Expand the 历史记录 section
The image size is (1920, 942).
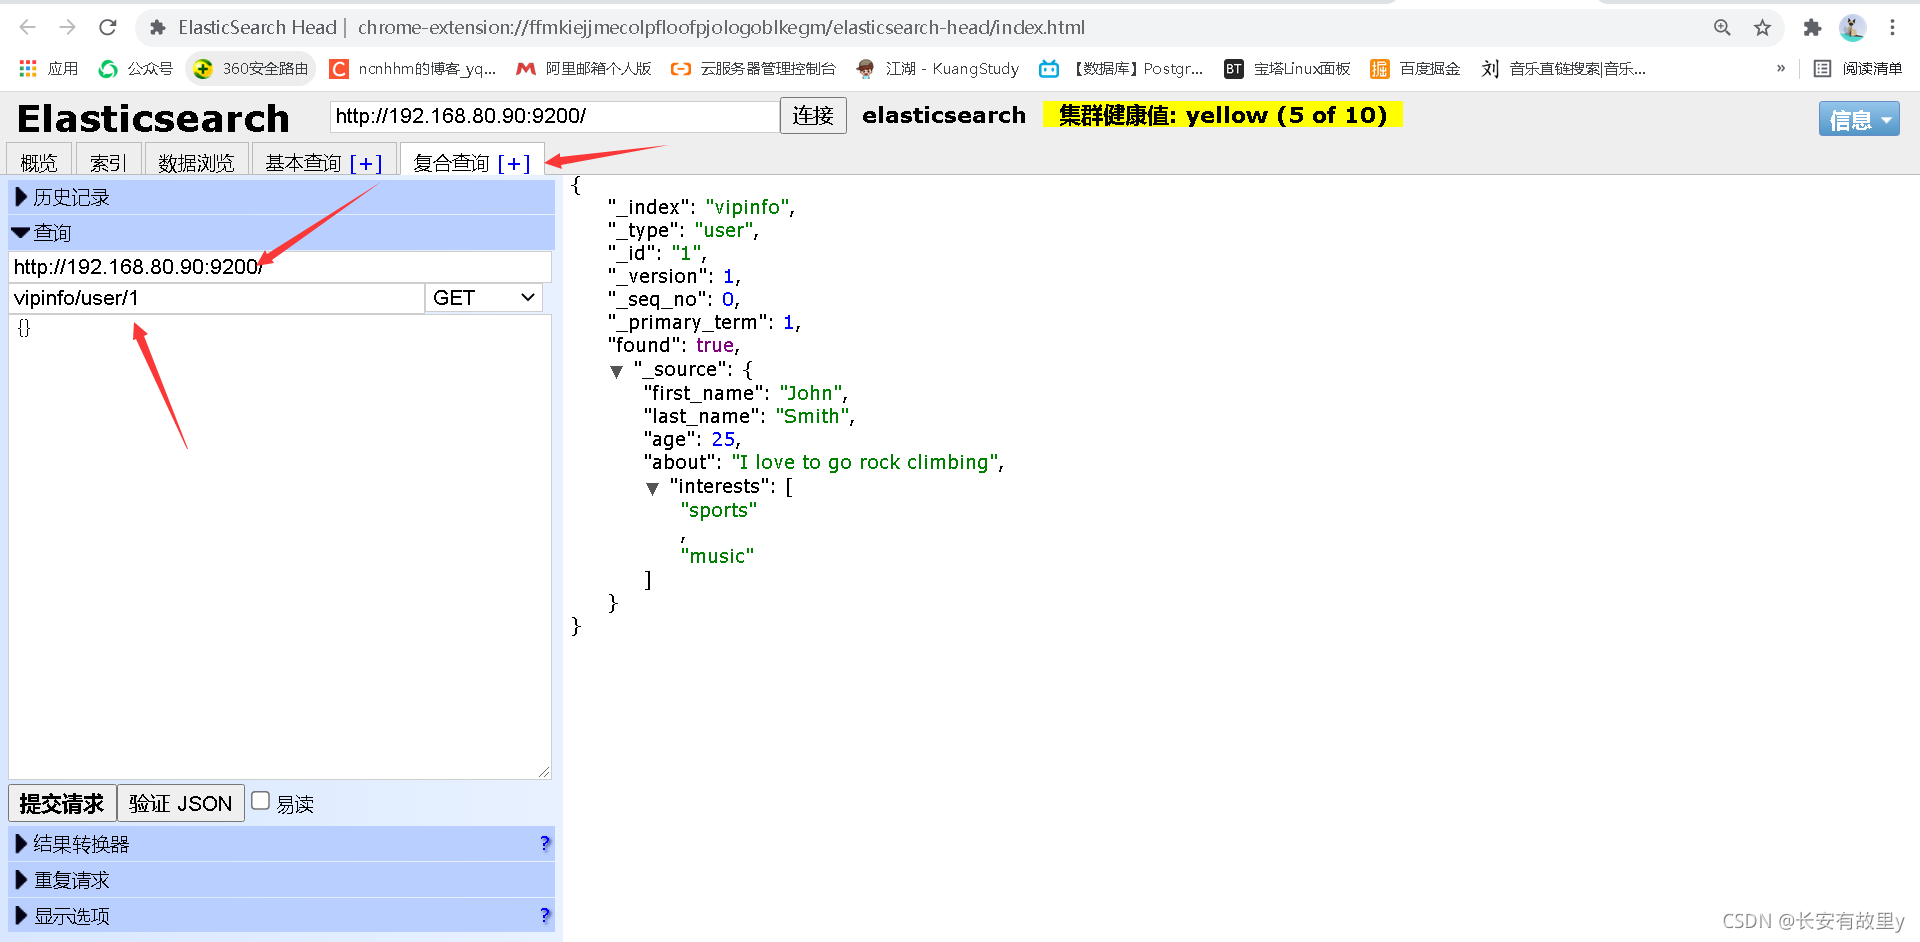click(281, 197)
